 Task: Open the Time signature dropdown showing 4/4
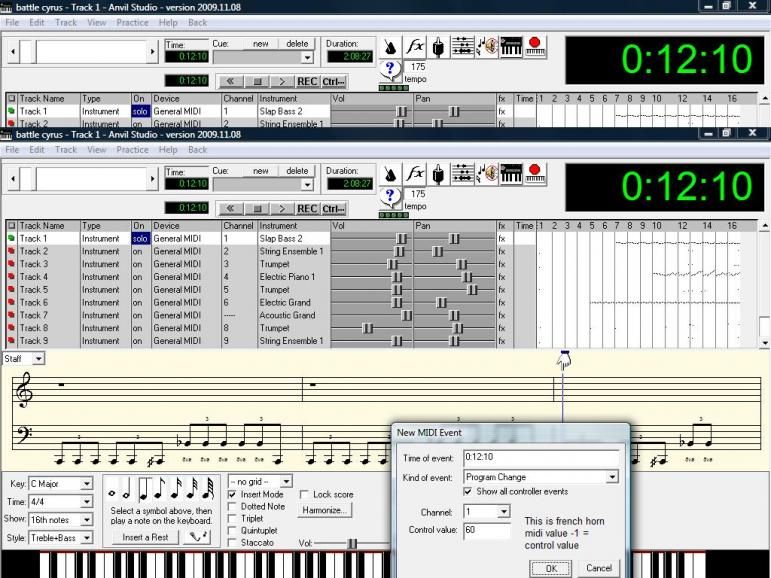pos(87,502)
